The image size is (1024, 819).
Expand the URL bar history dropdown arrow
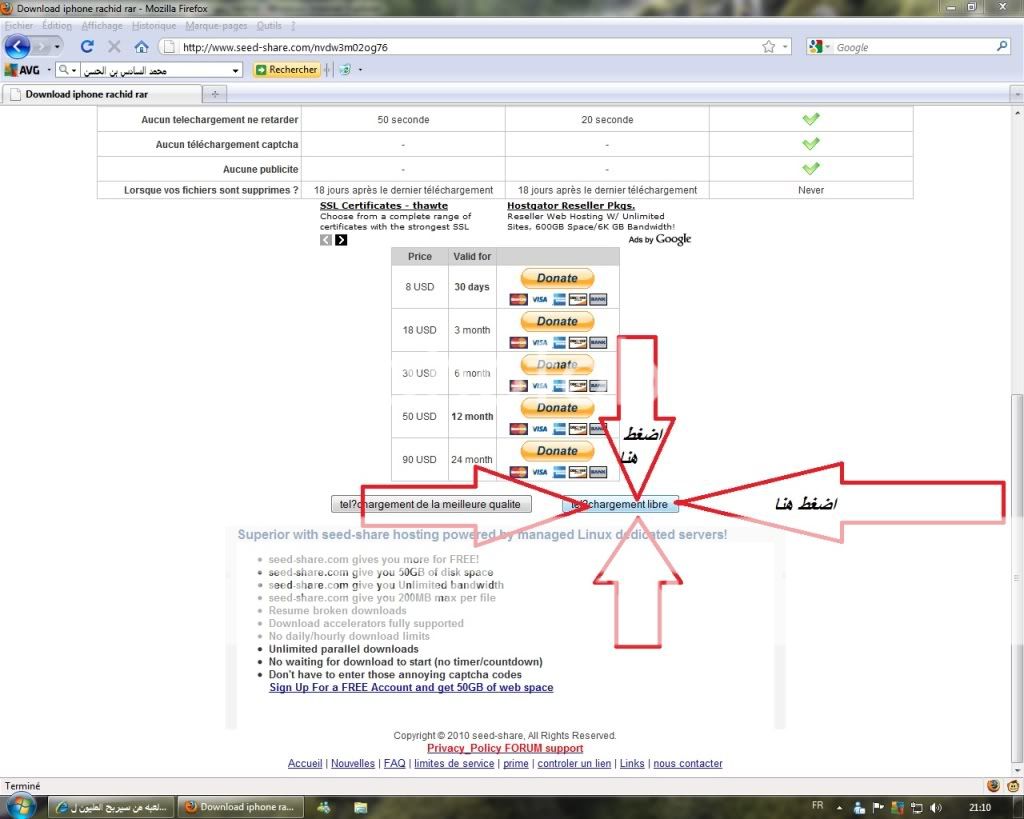(x=785, y=47)
